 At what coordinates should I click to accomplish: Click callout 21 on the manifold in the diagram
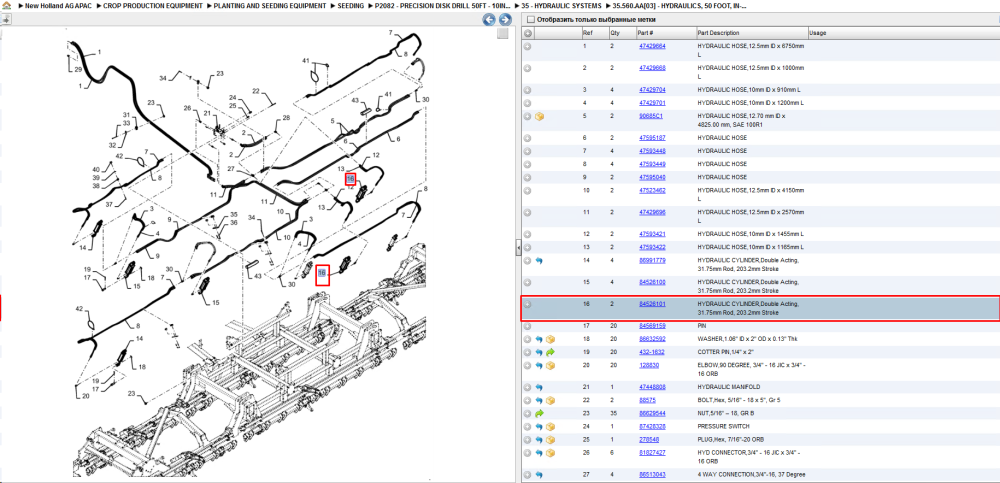click(207, 114)
